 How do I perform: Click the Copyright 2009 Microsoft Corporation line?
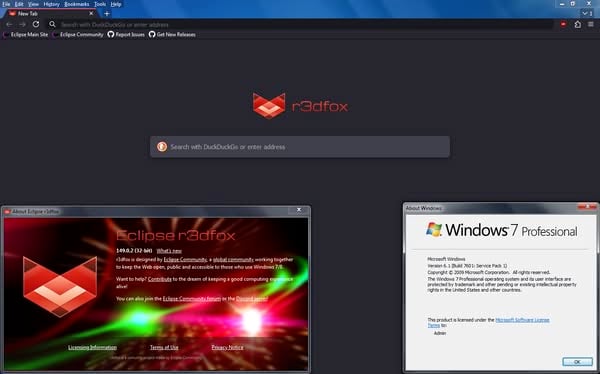coord(489,272)
